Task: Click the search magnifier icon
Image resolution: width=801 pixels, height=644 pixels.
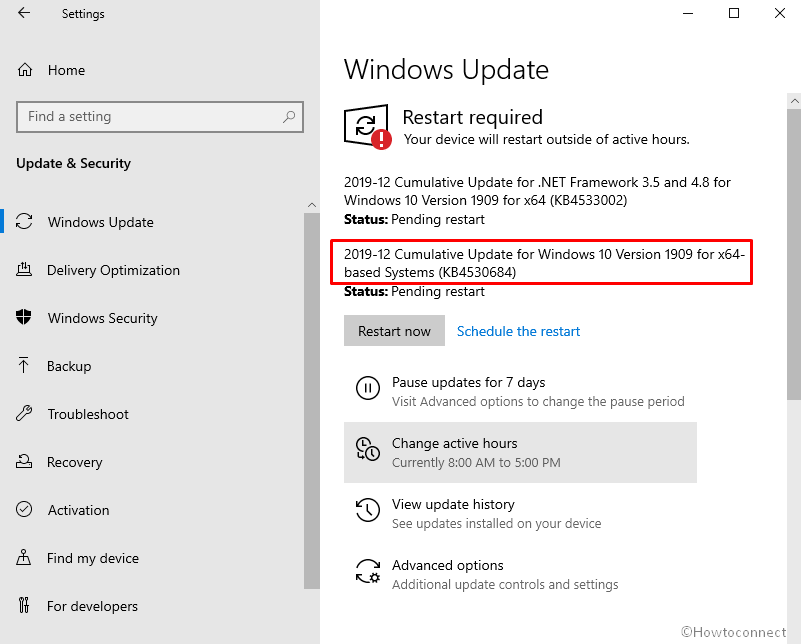Action: [x=289, y=117]
